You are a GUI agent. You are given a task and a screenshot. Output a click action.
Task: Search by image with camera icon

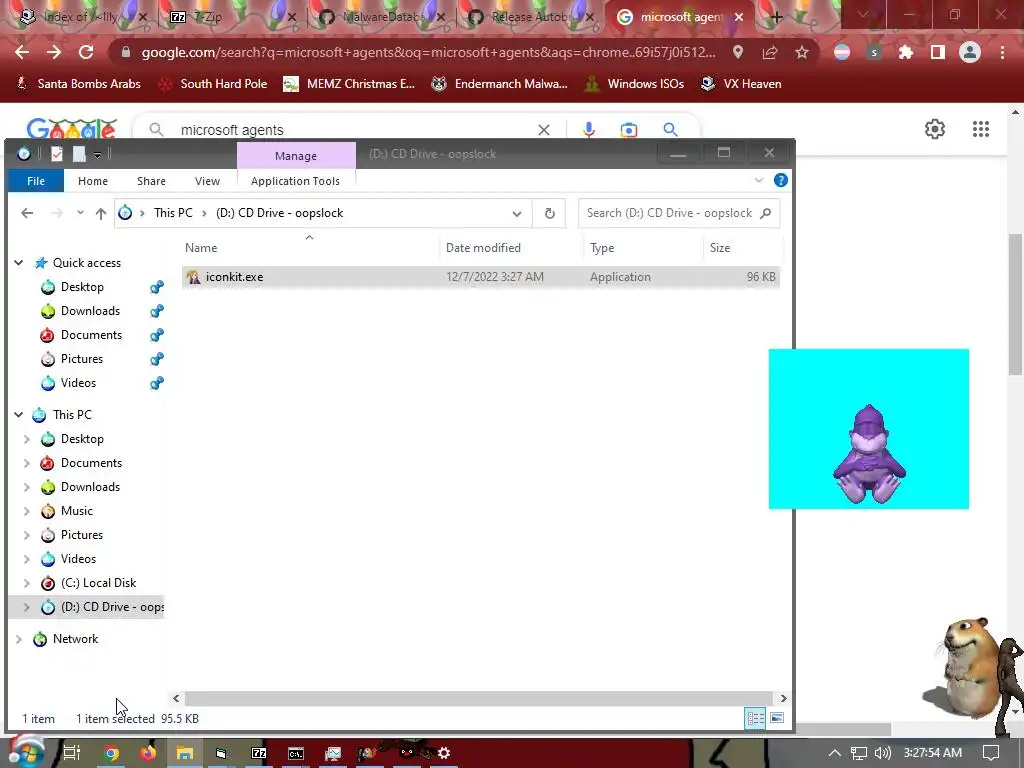tap(629, 130)
